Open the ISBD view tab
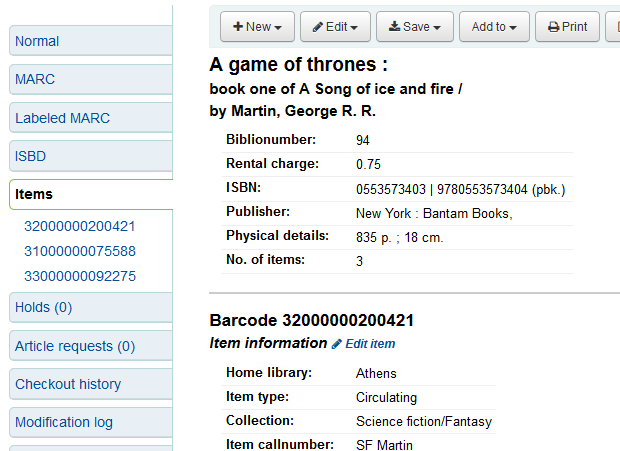The image size is (620, 451). (x=31, y=156)
